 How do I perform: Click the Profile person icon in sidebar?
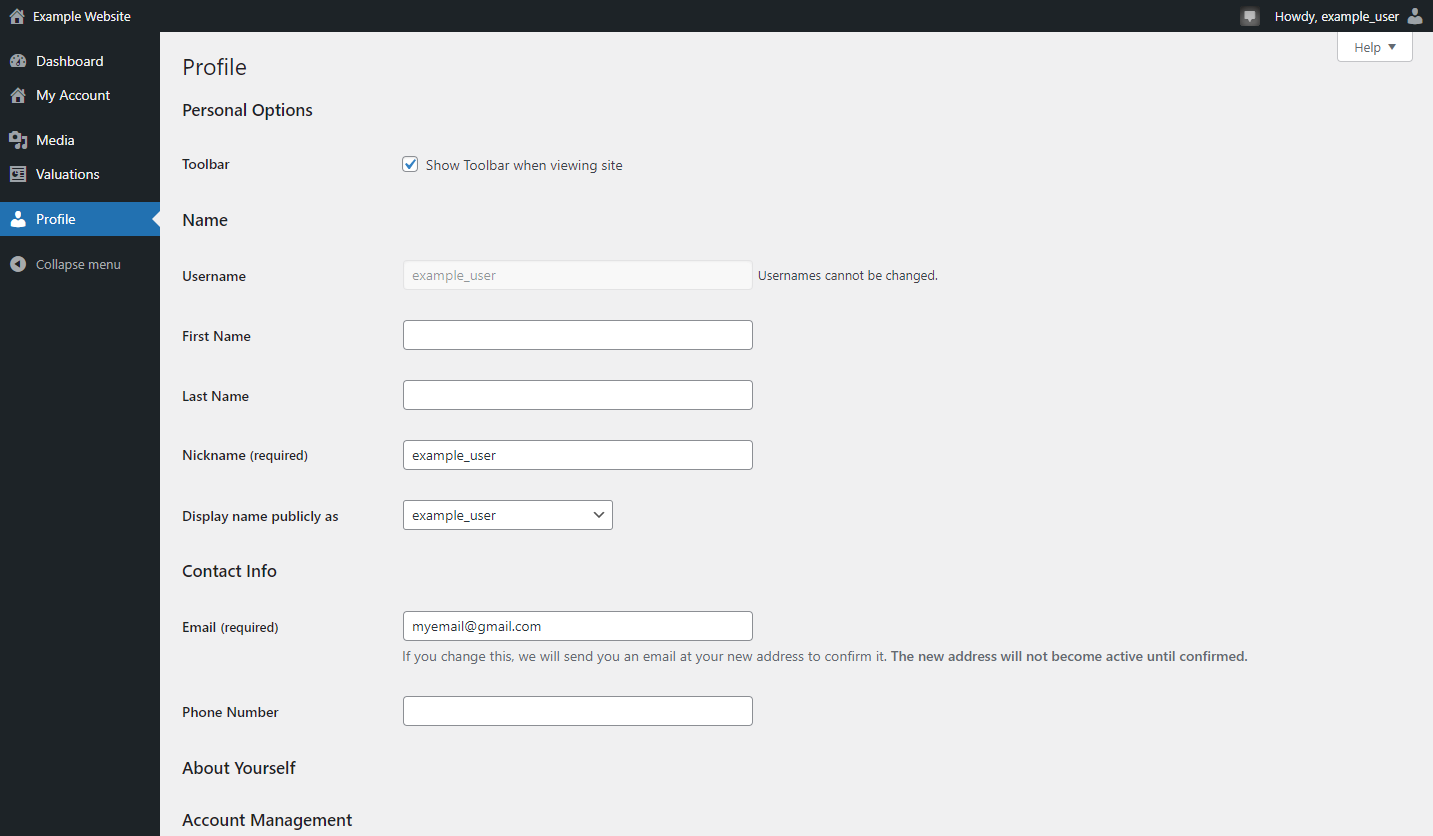click(x=18, y=219)
